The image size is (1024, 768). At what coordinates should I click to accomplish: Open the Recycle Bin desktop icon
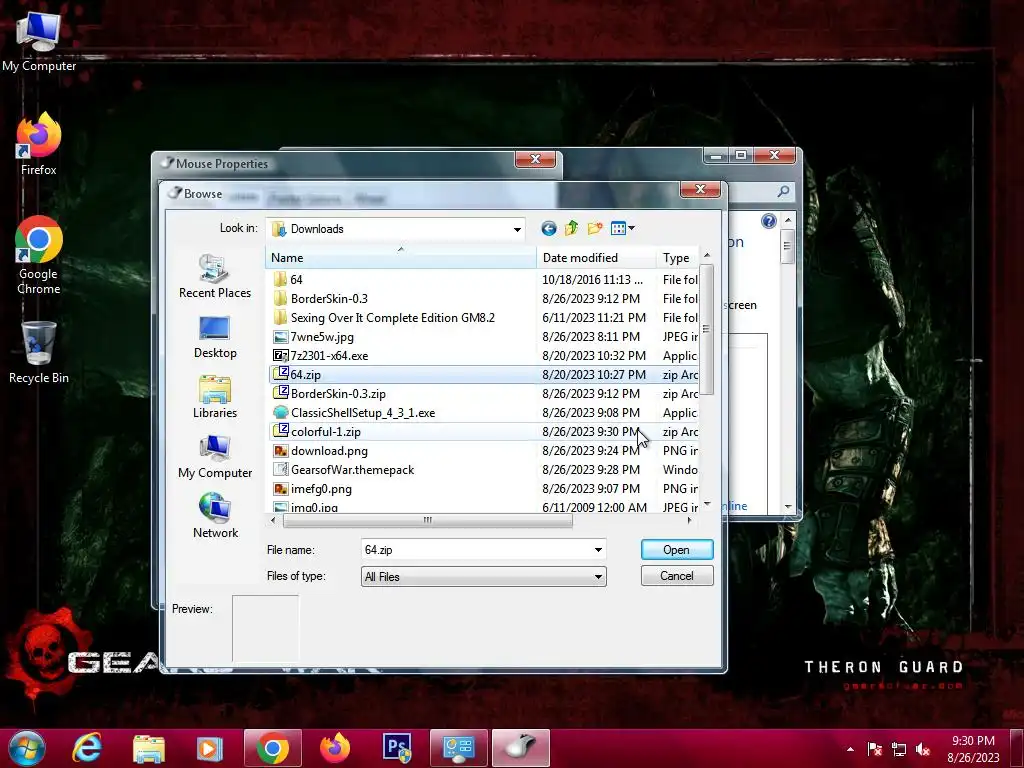point(39,353)
